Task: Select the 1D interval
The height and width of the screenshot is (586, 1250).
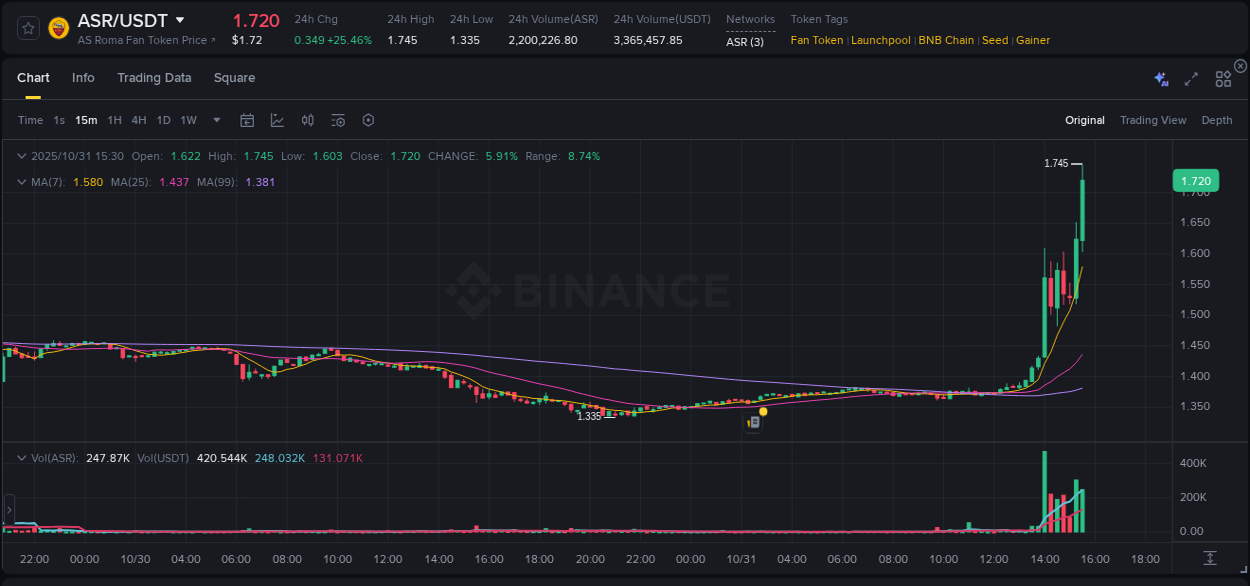Action: [x=163, y=120]
